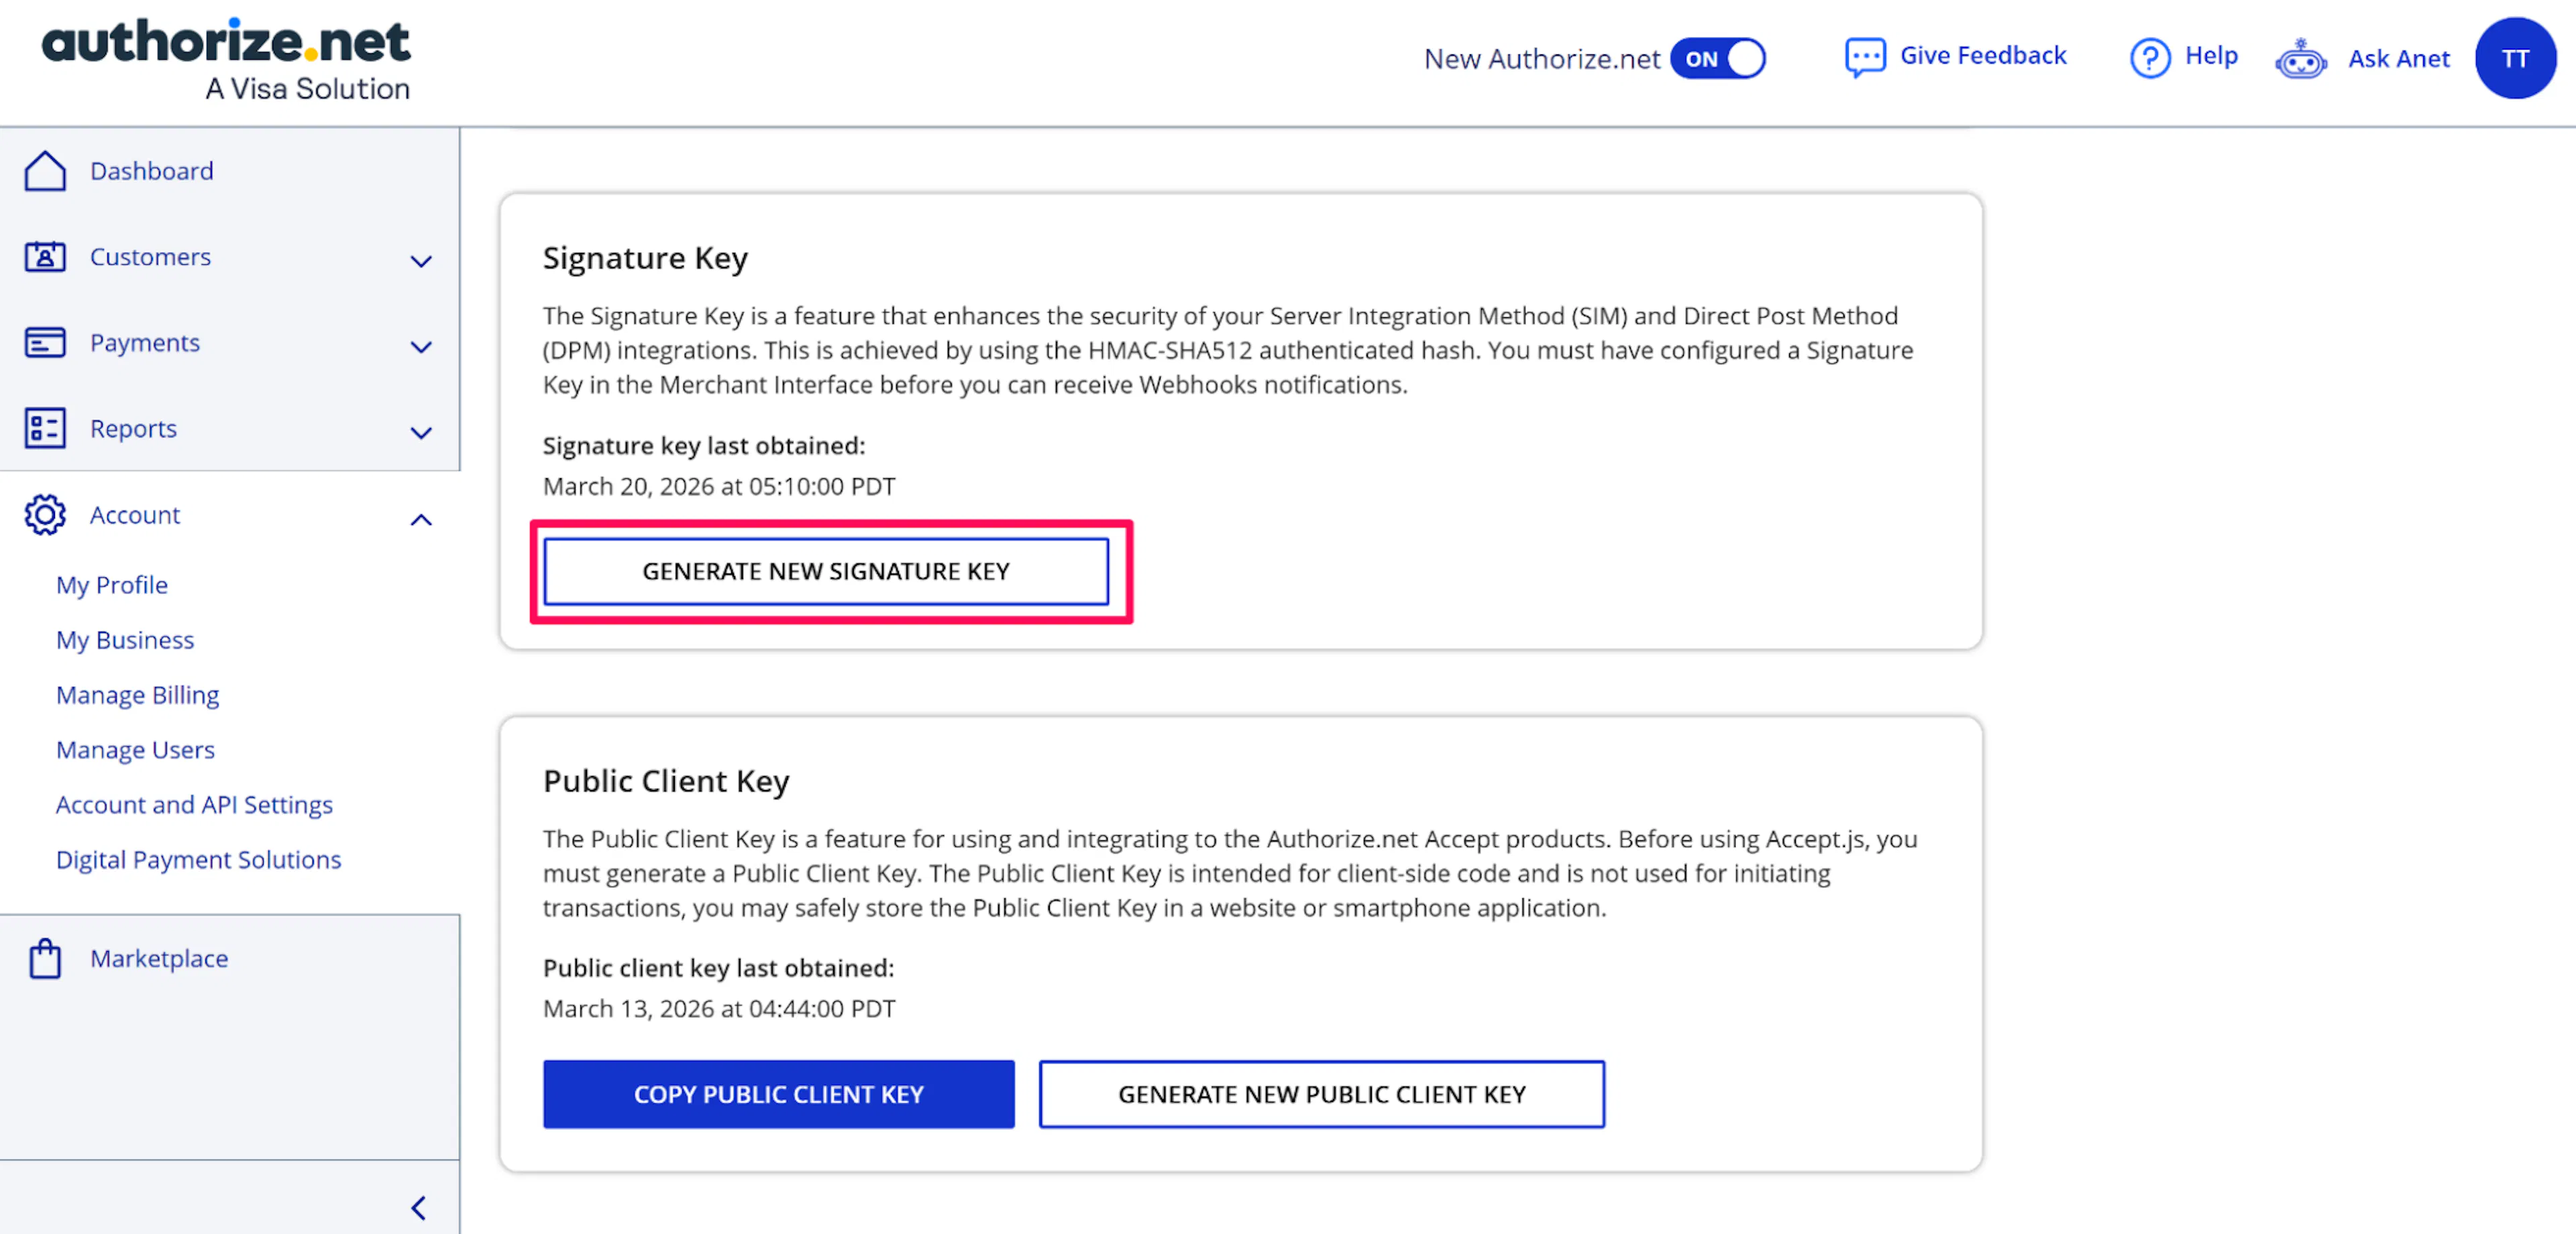Screen dimensions: 2576x1234
Task: Click the Marketplace shopping bag icon
Action: click(45, 958)
